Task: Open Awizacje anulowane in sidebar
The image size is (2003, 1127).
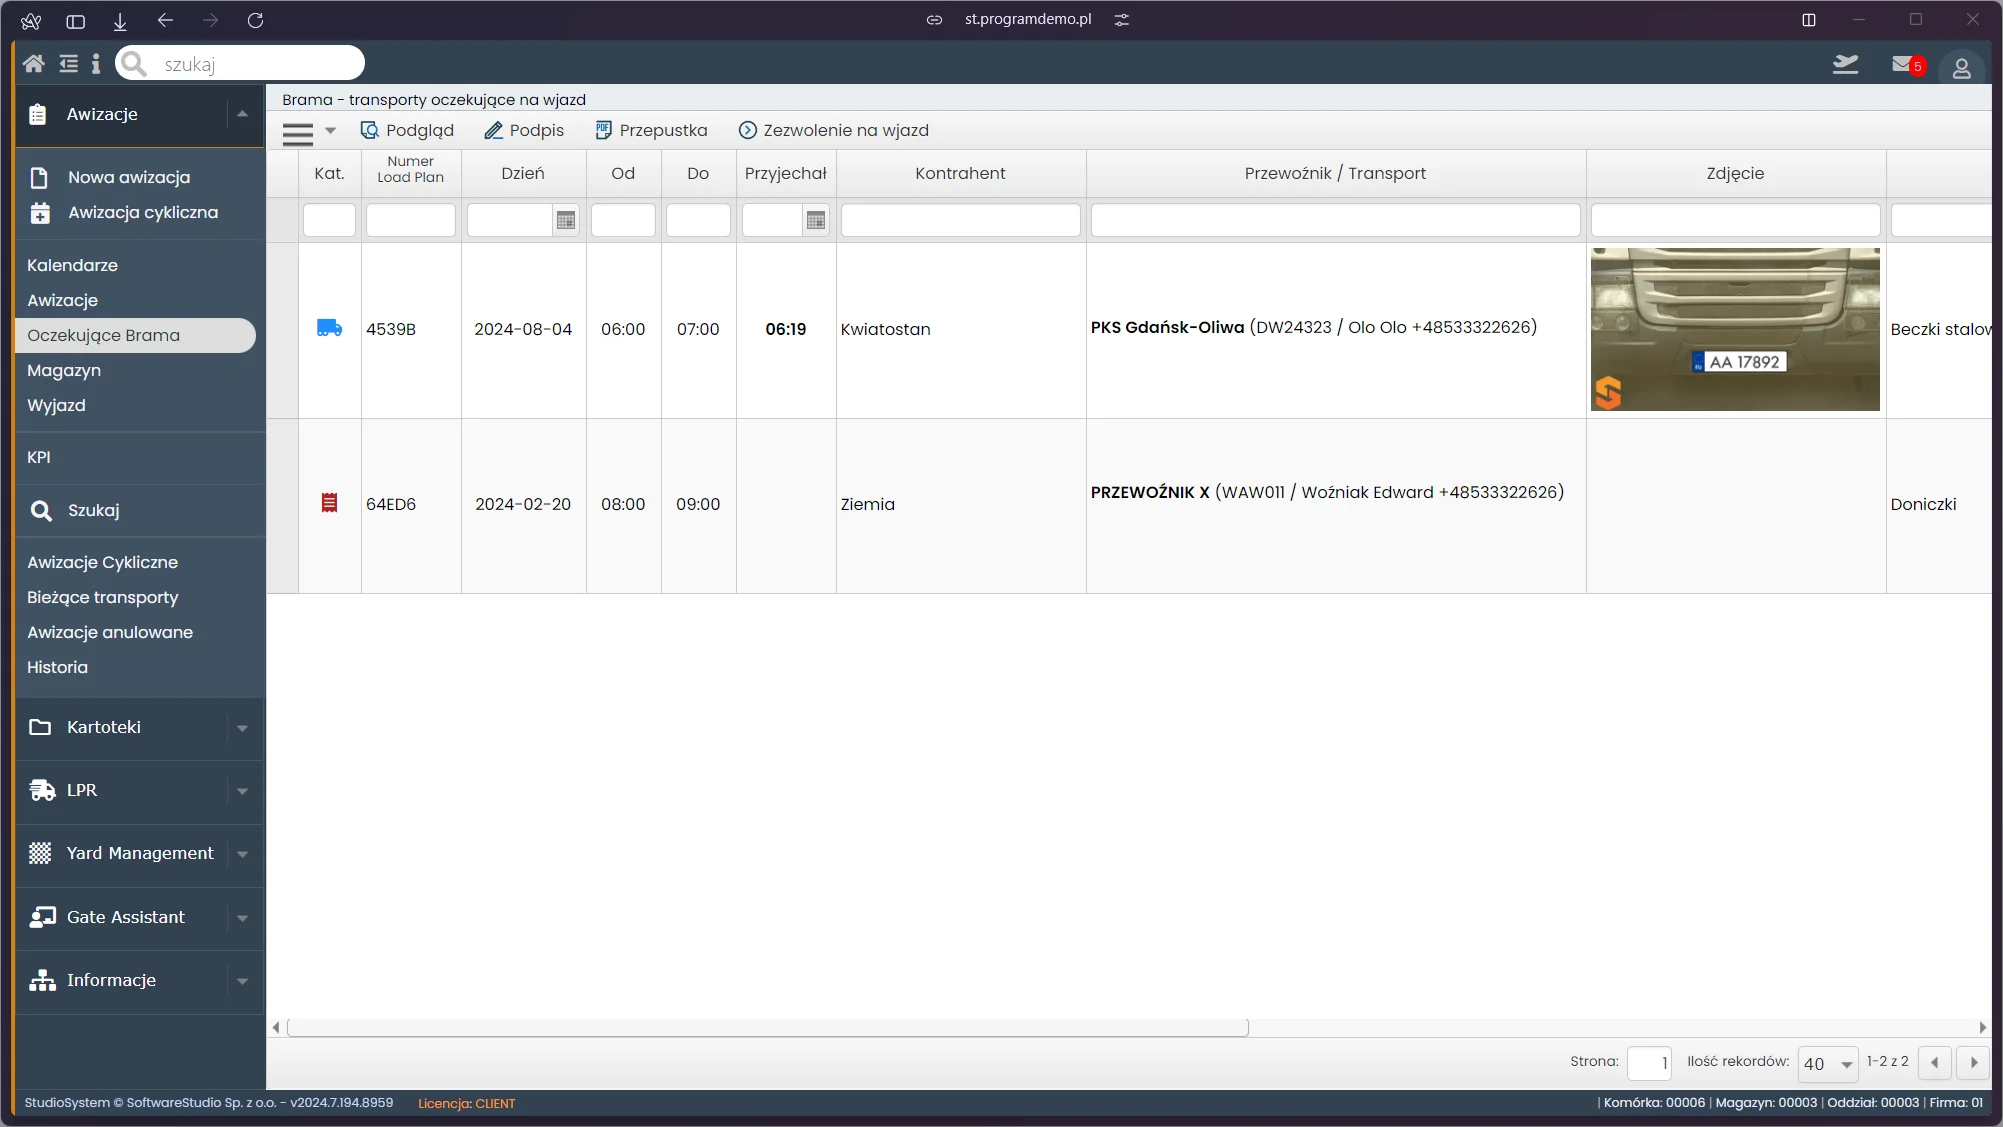Action: [x=110, y=632]
